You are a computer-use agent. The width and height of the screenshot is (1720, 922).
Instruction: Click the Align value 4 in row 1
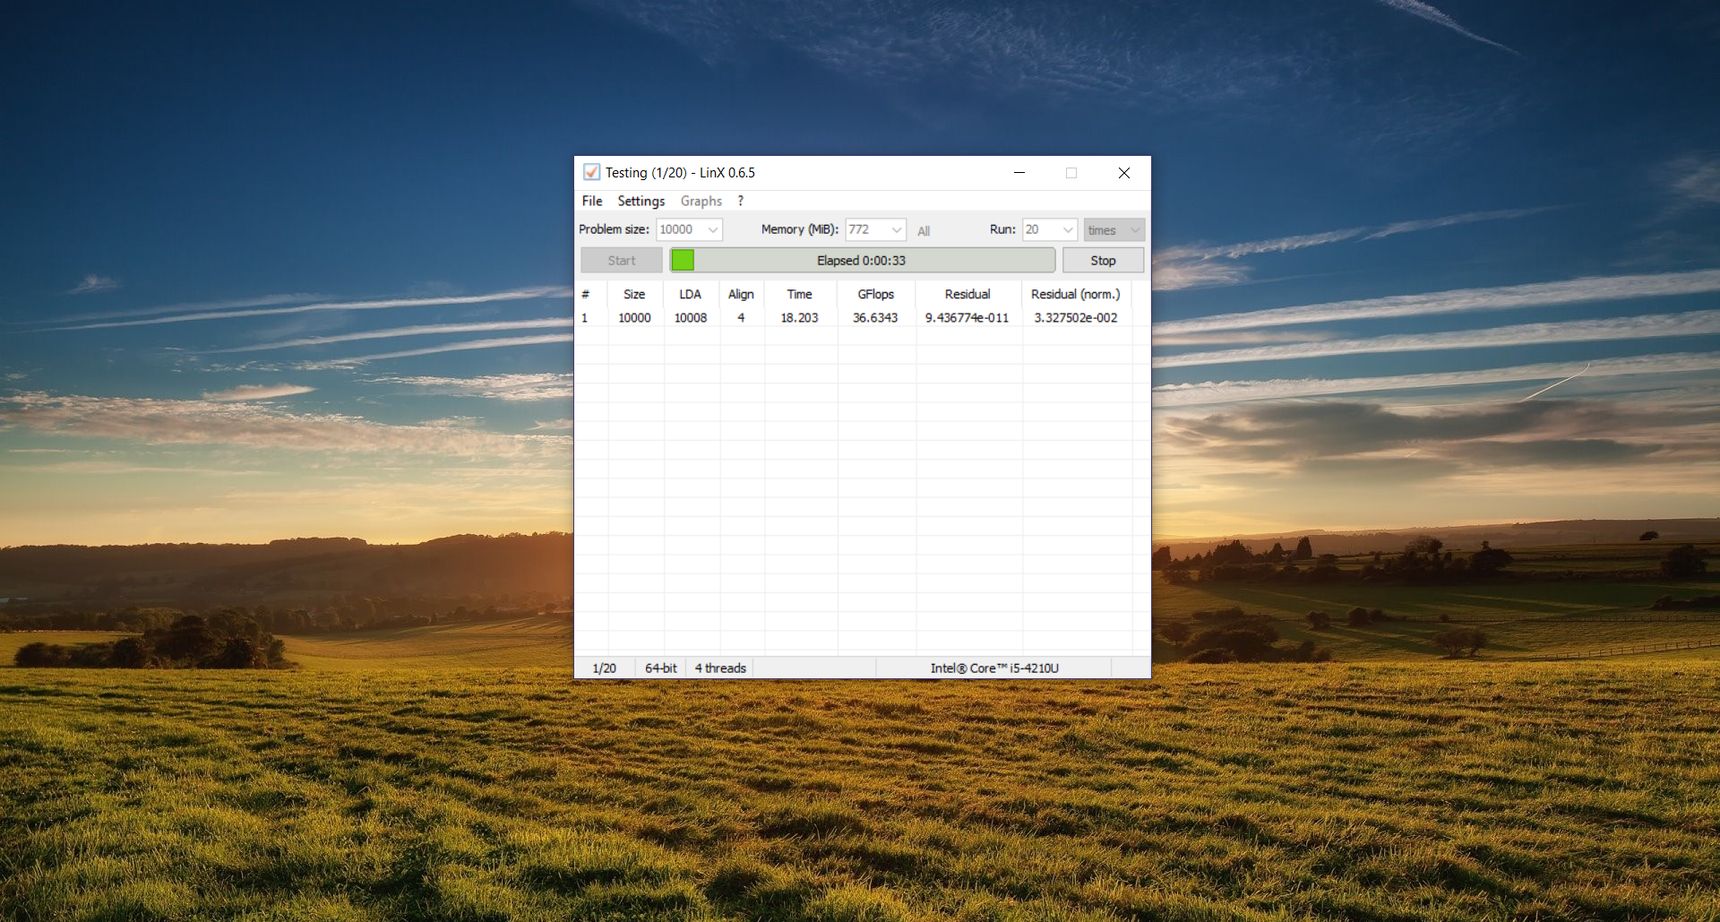pyautogui.click(x=741, y=318)
